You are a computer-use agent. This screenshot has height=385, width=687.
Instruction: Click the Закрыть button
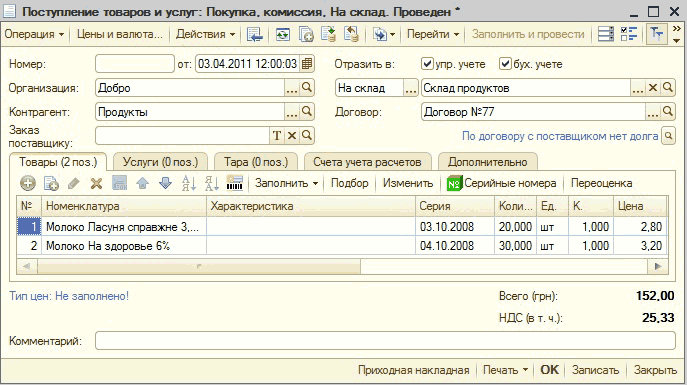pyautogui.click(x=655, y=370)
